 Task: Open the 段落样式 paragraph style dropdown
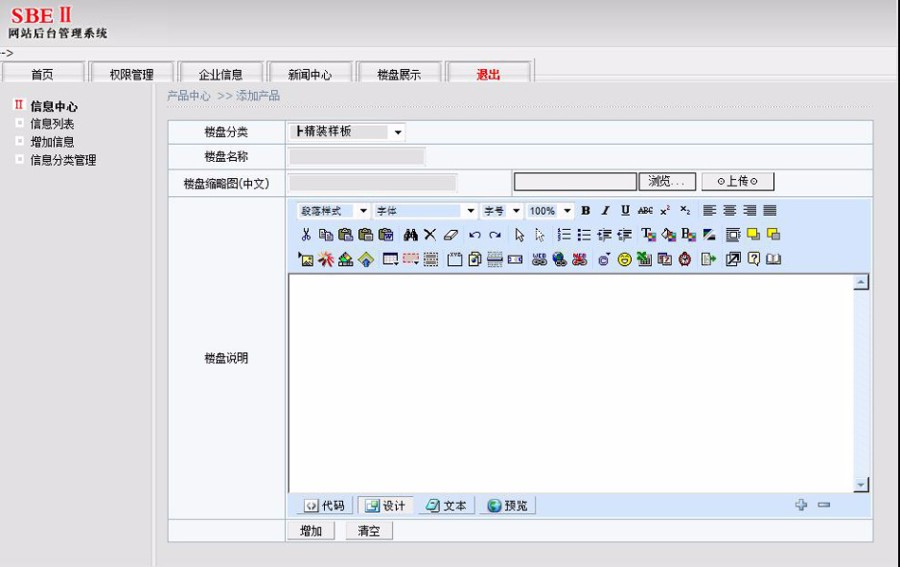coord(333,211)
